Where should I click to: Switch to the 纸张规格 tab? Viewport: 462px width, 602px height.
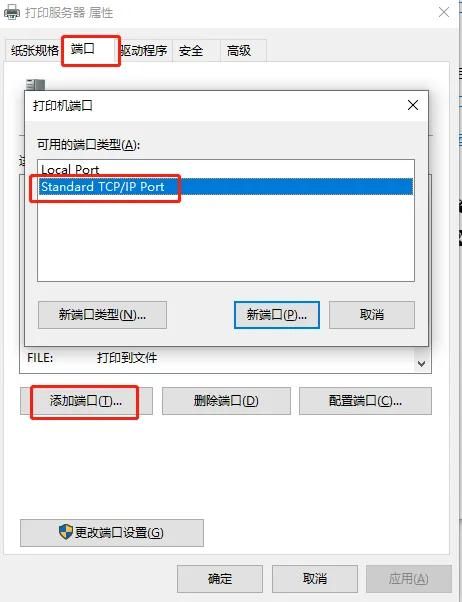pos(34,50)
